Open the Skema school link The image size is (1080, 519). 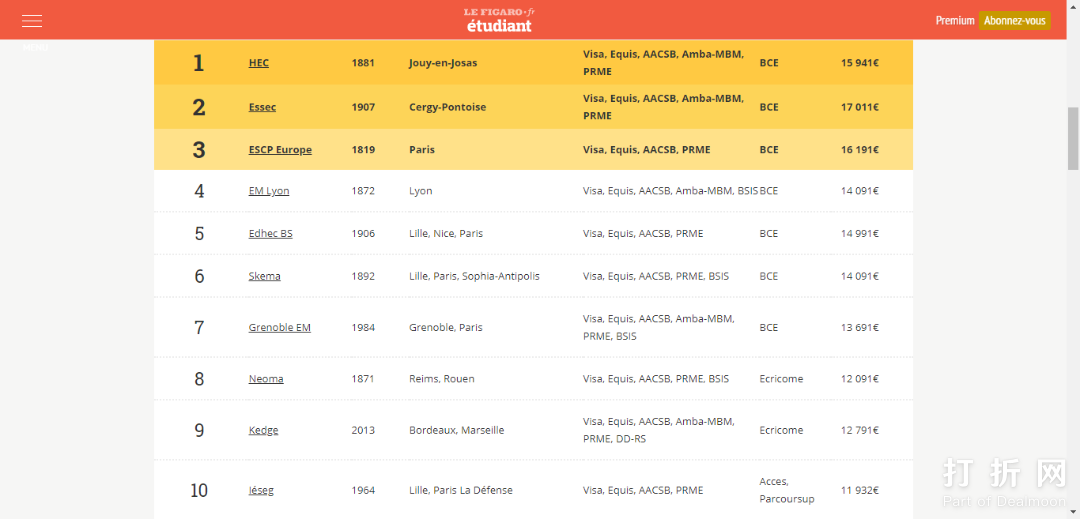click(264, 276)
